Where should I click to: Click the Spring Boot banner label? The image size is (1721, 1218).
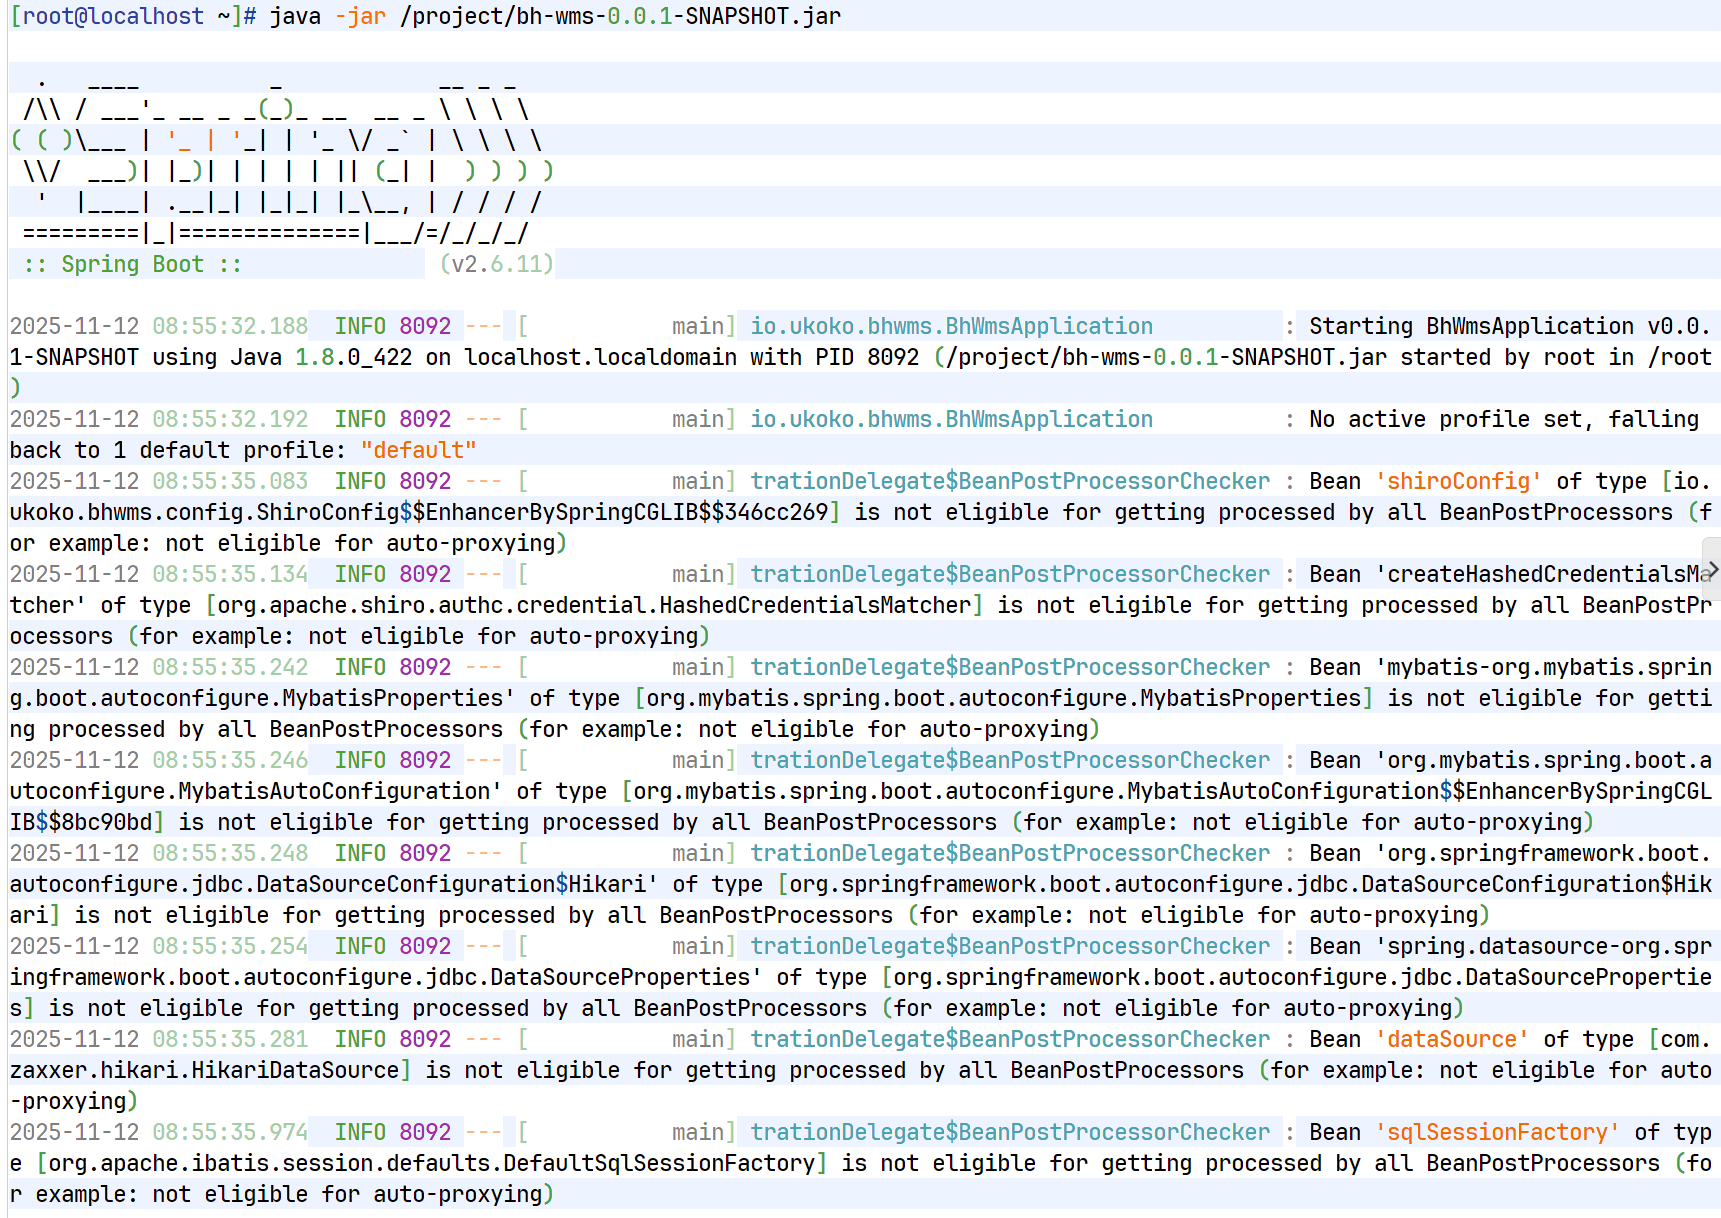tap(132, 264)
